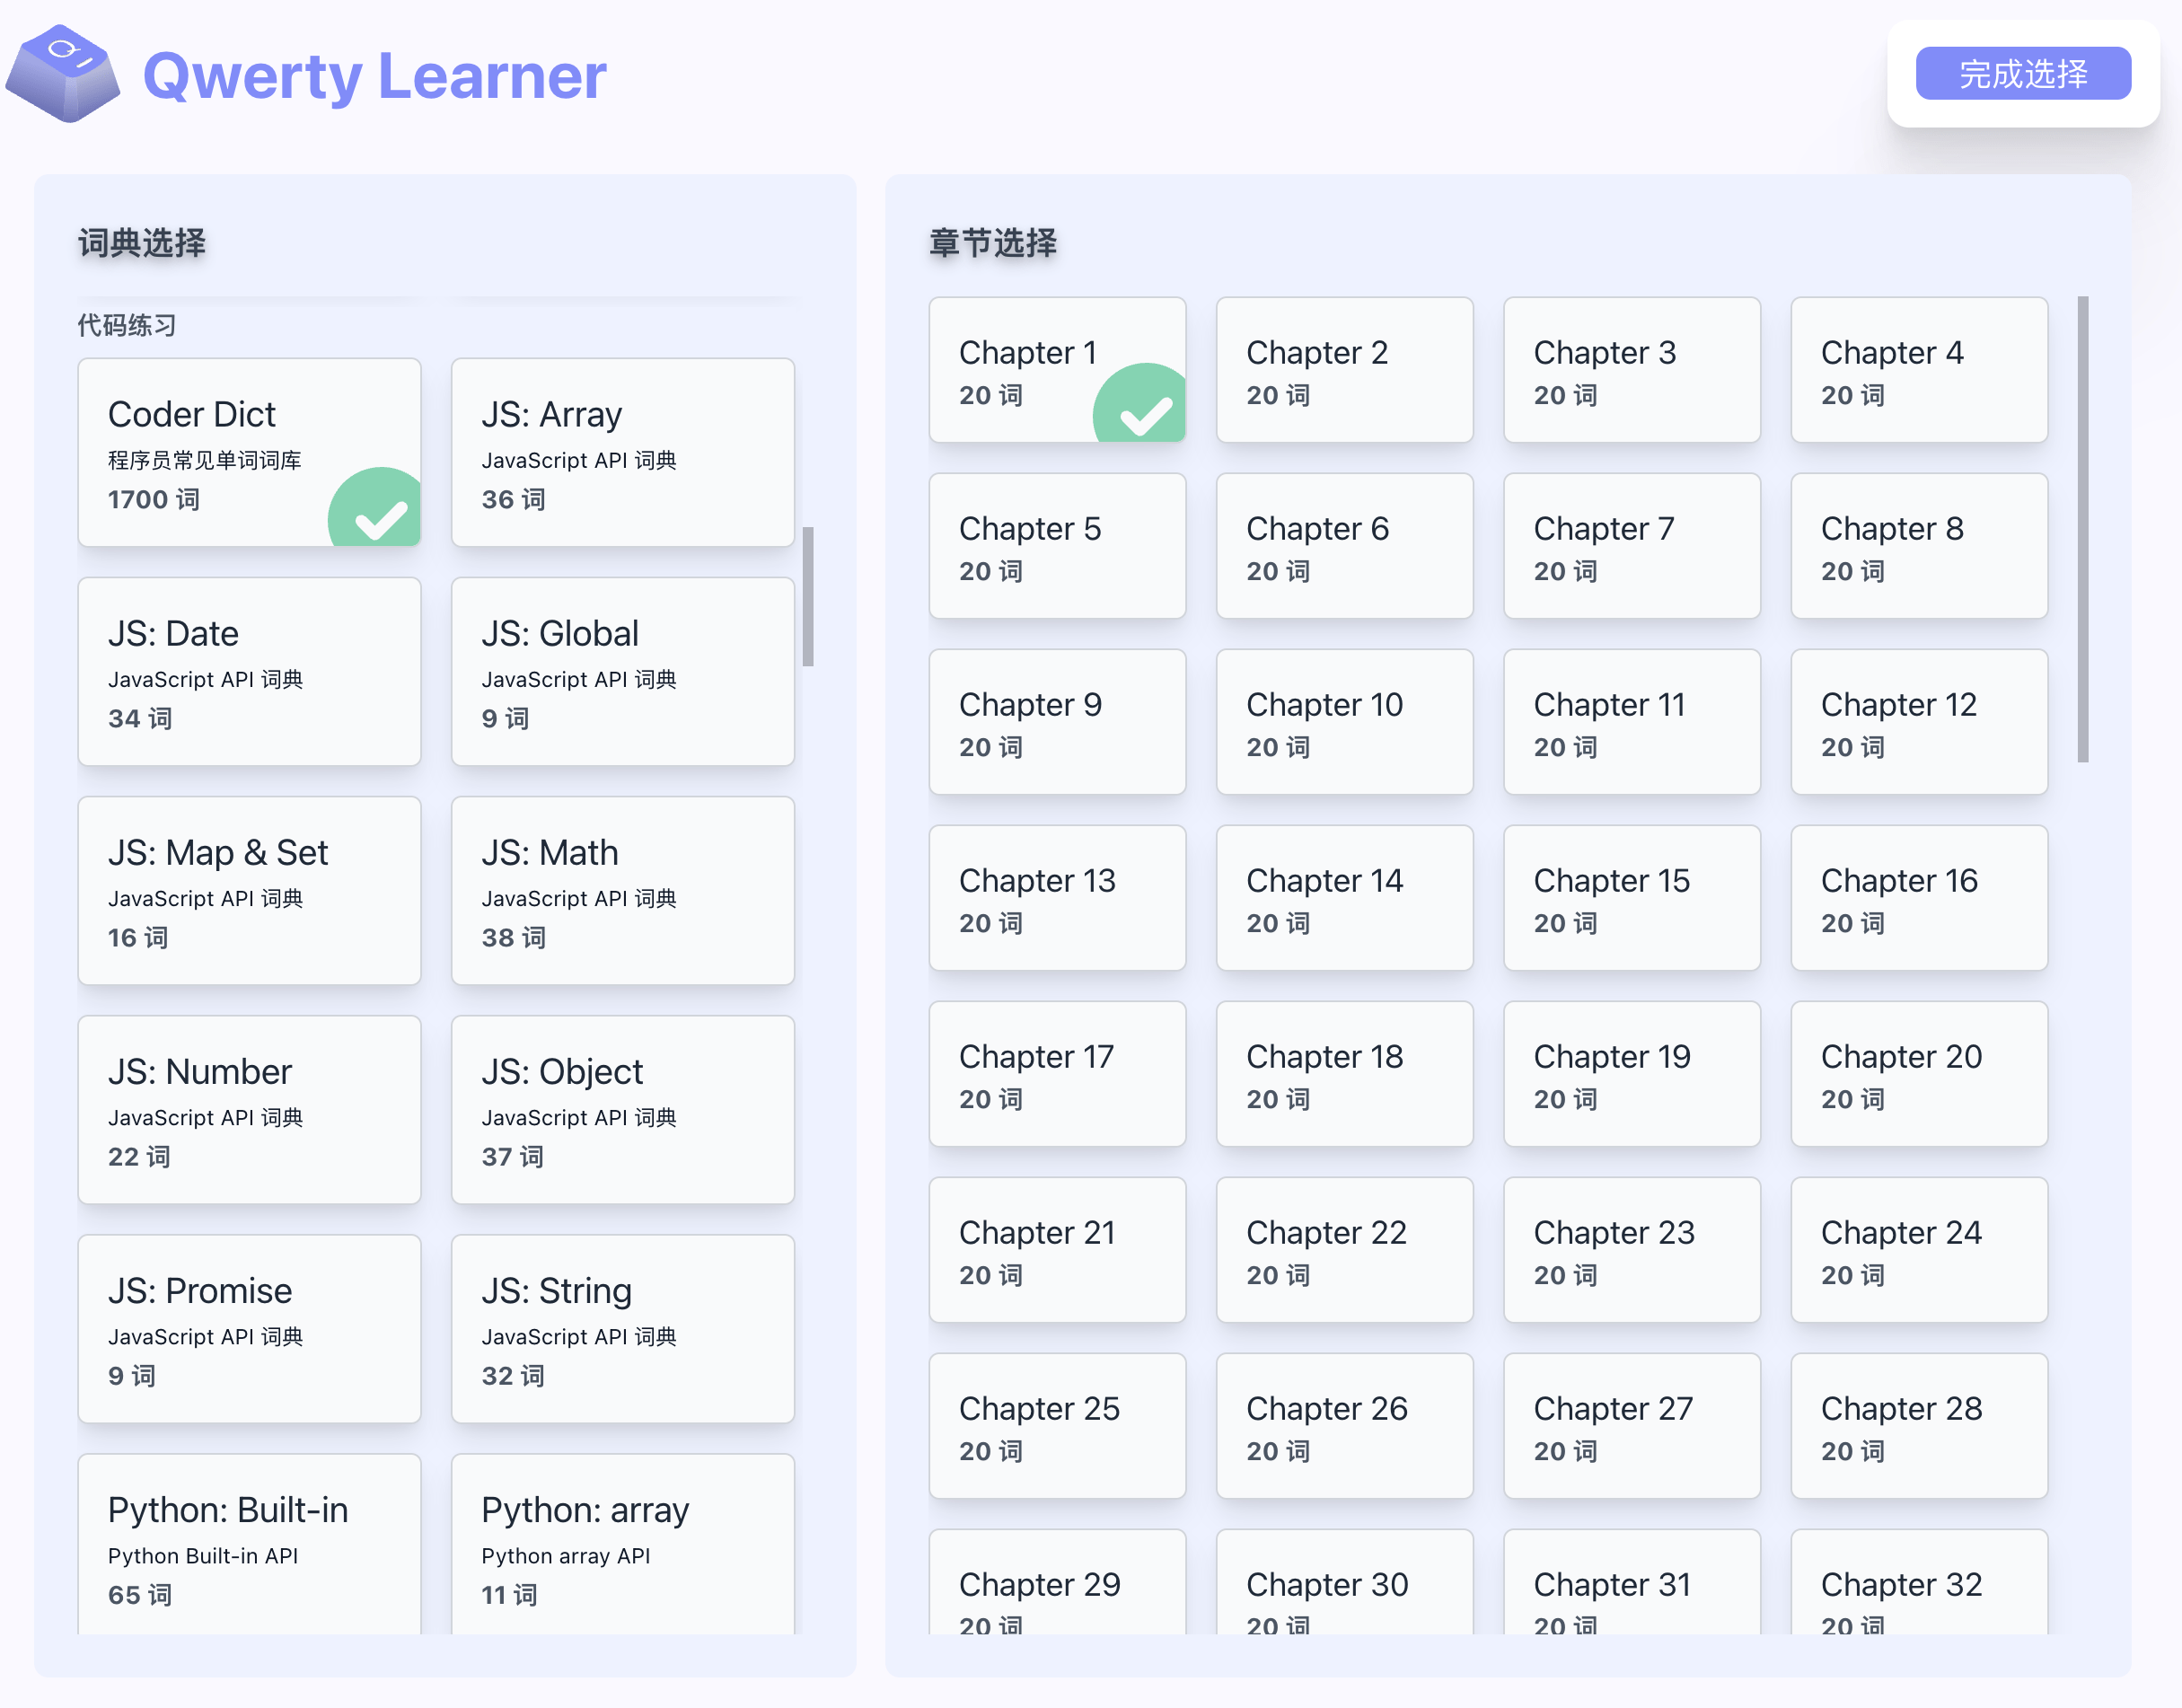Viewport: 2182px width, 1708px height.
Task: Select the JS: Global dictionary
Action: (622, 671)
